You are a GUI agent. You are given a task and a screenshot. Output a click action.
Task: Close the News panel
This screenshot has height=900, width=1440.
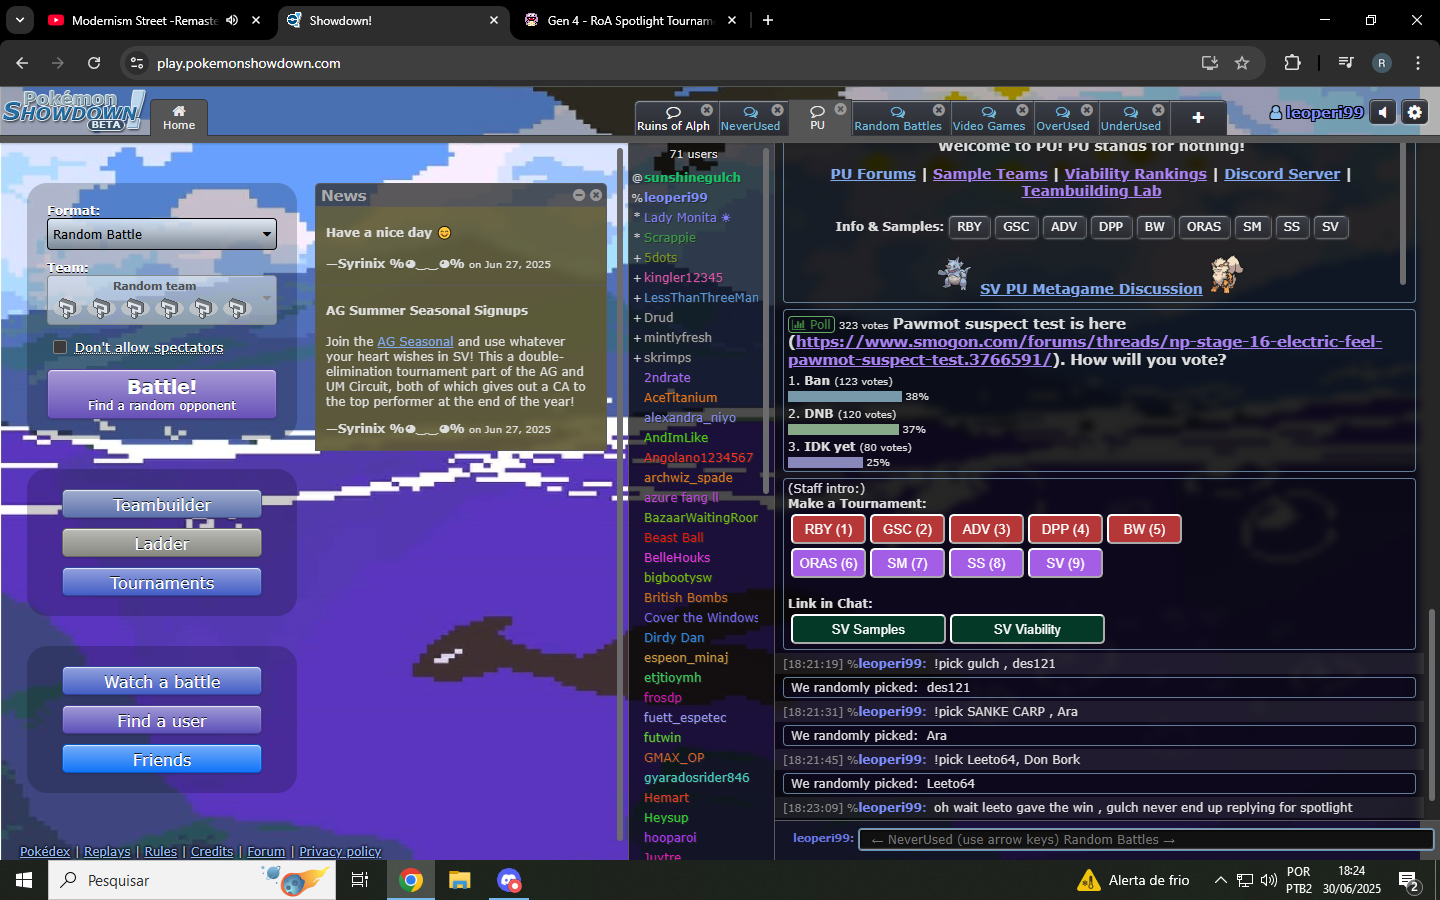coord(596,195)
